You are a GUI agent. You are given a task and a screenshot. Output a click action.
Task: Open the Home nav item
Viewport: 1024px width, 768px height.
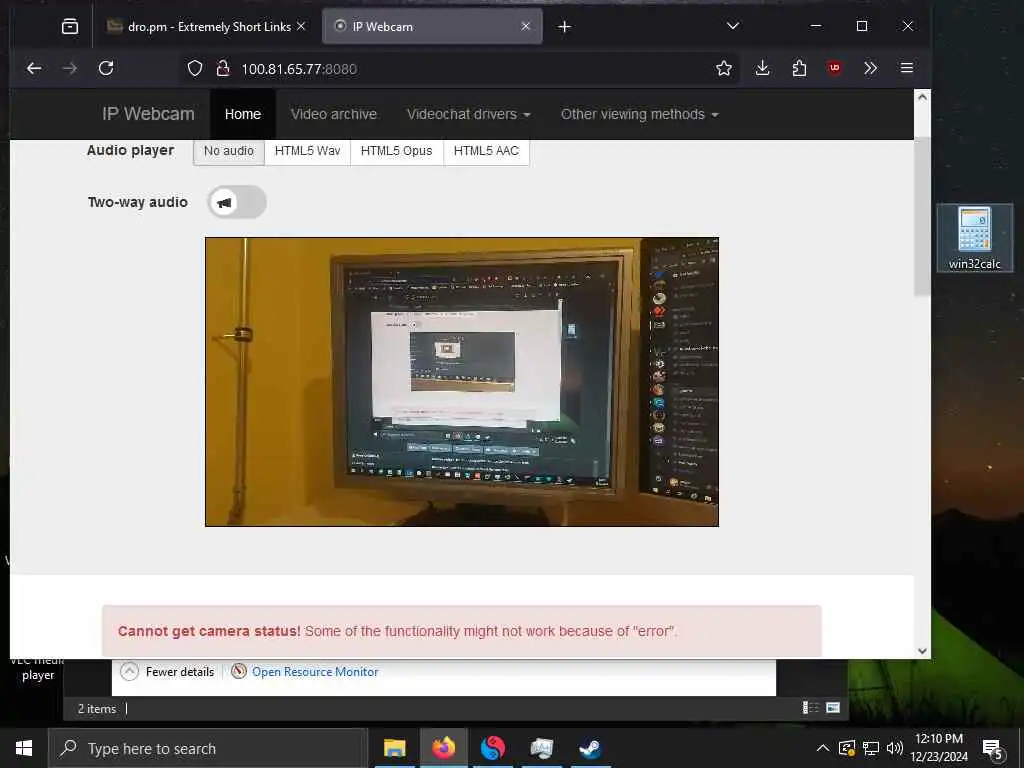coord(243,114)
